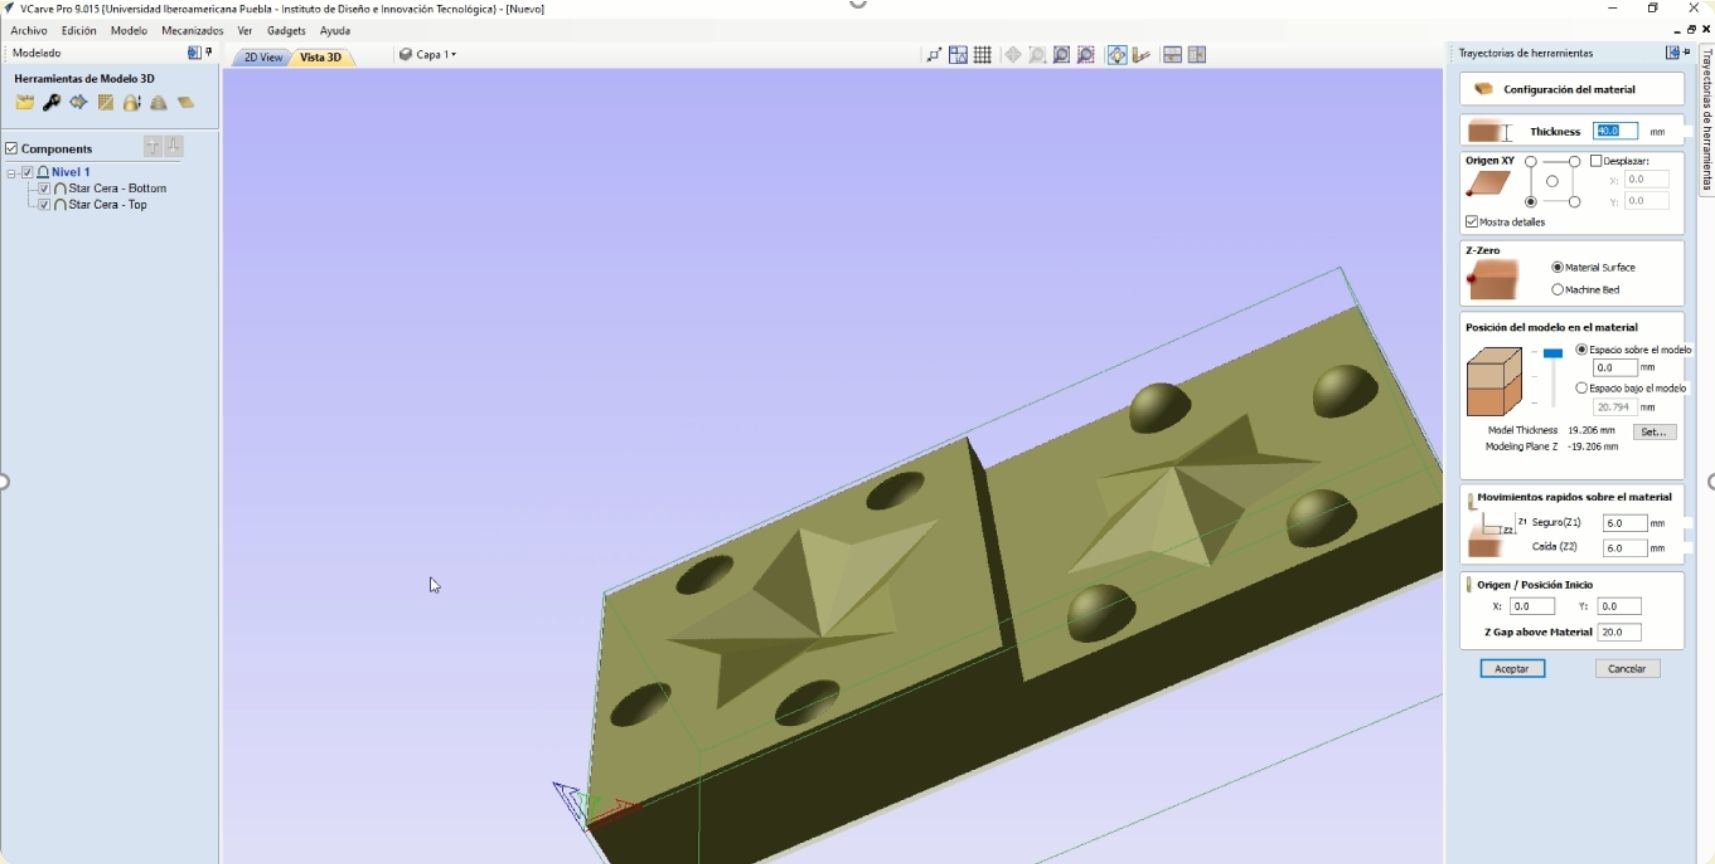The width and height of the screenshot is (1715, 864).
Task: Open the Ayuda menu
Action: 335,30
